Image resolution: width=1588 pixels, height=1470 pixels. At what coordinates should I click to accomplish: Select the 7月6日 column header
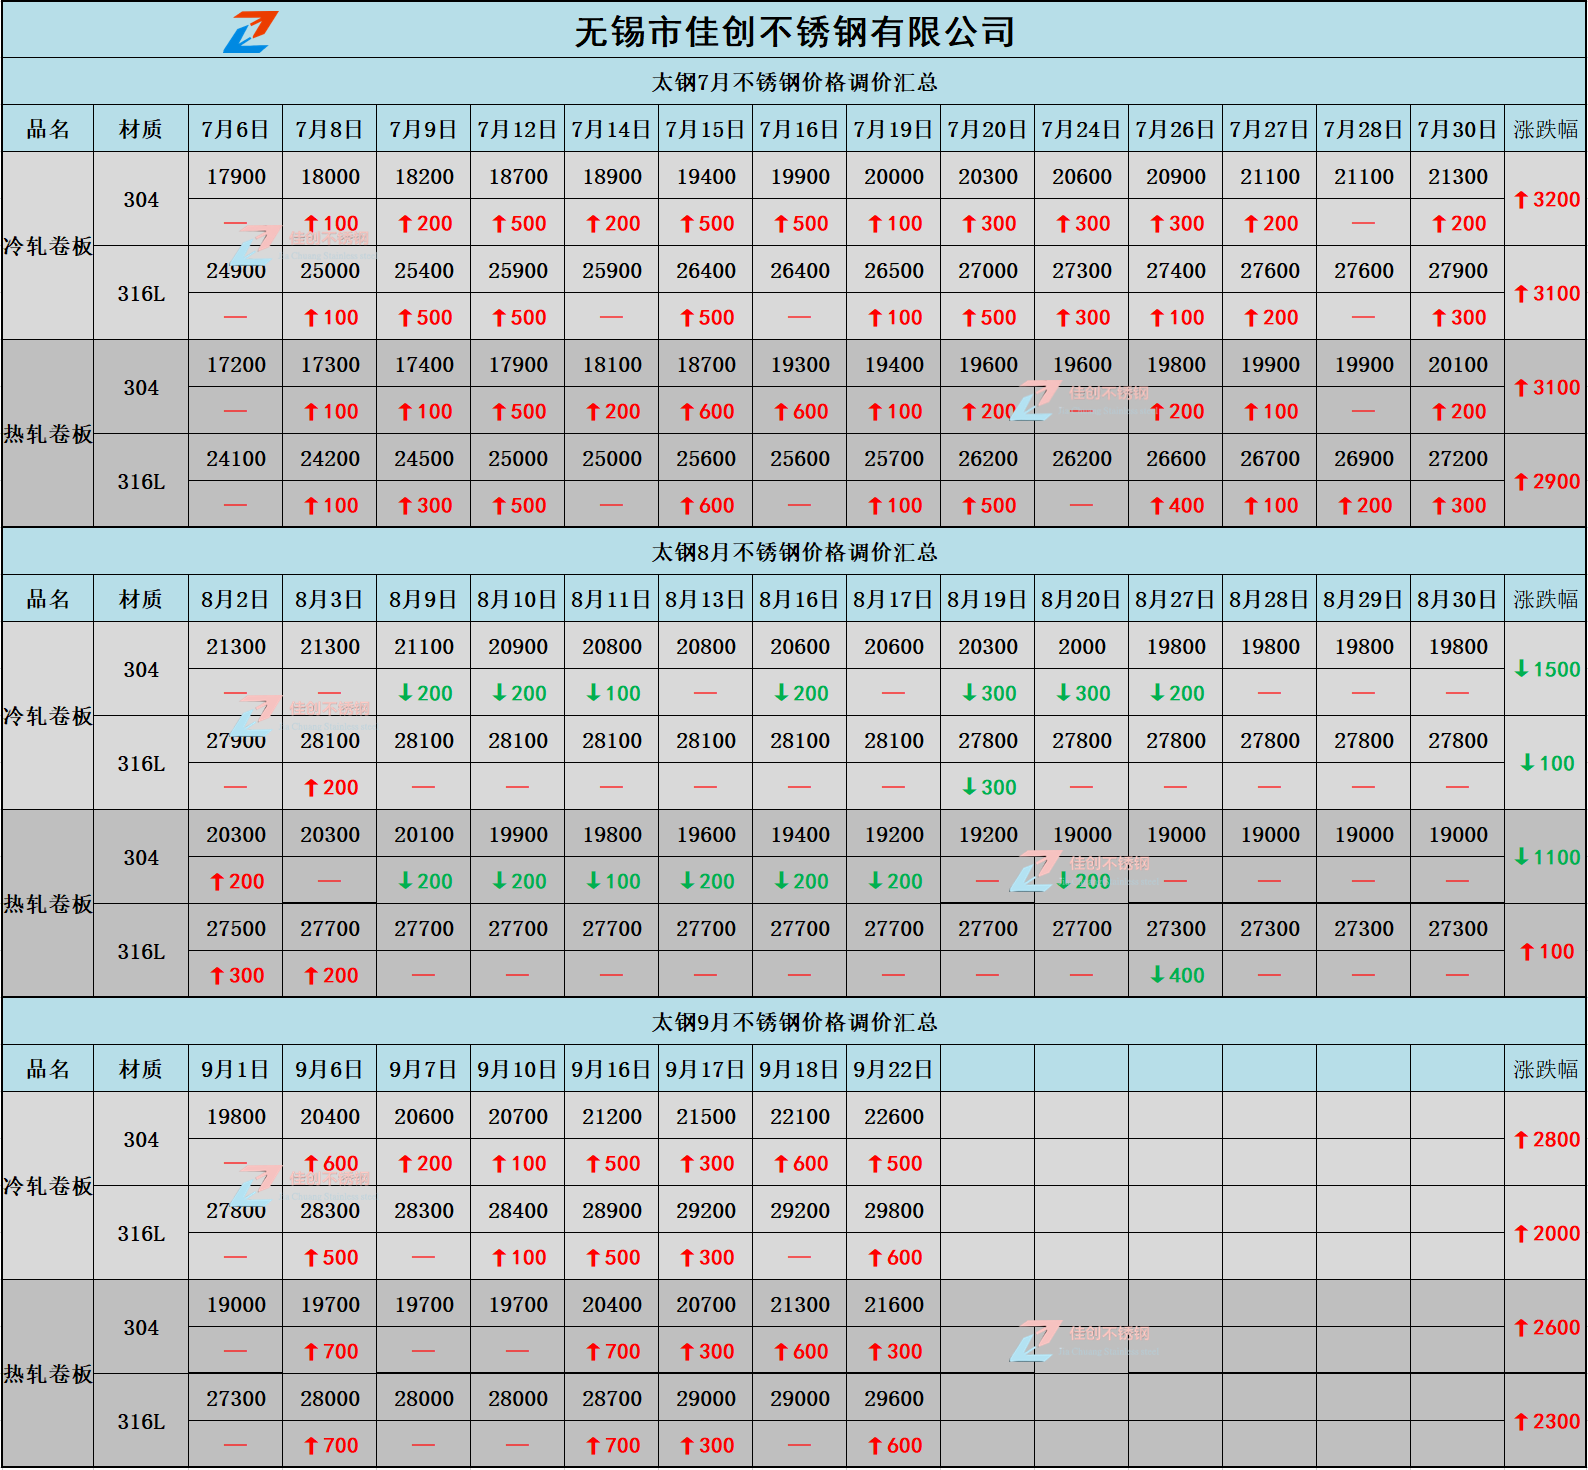tap(236, 129)
